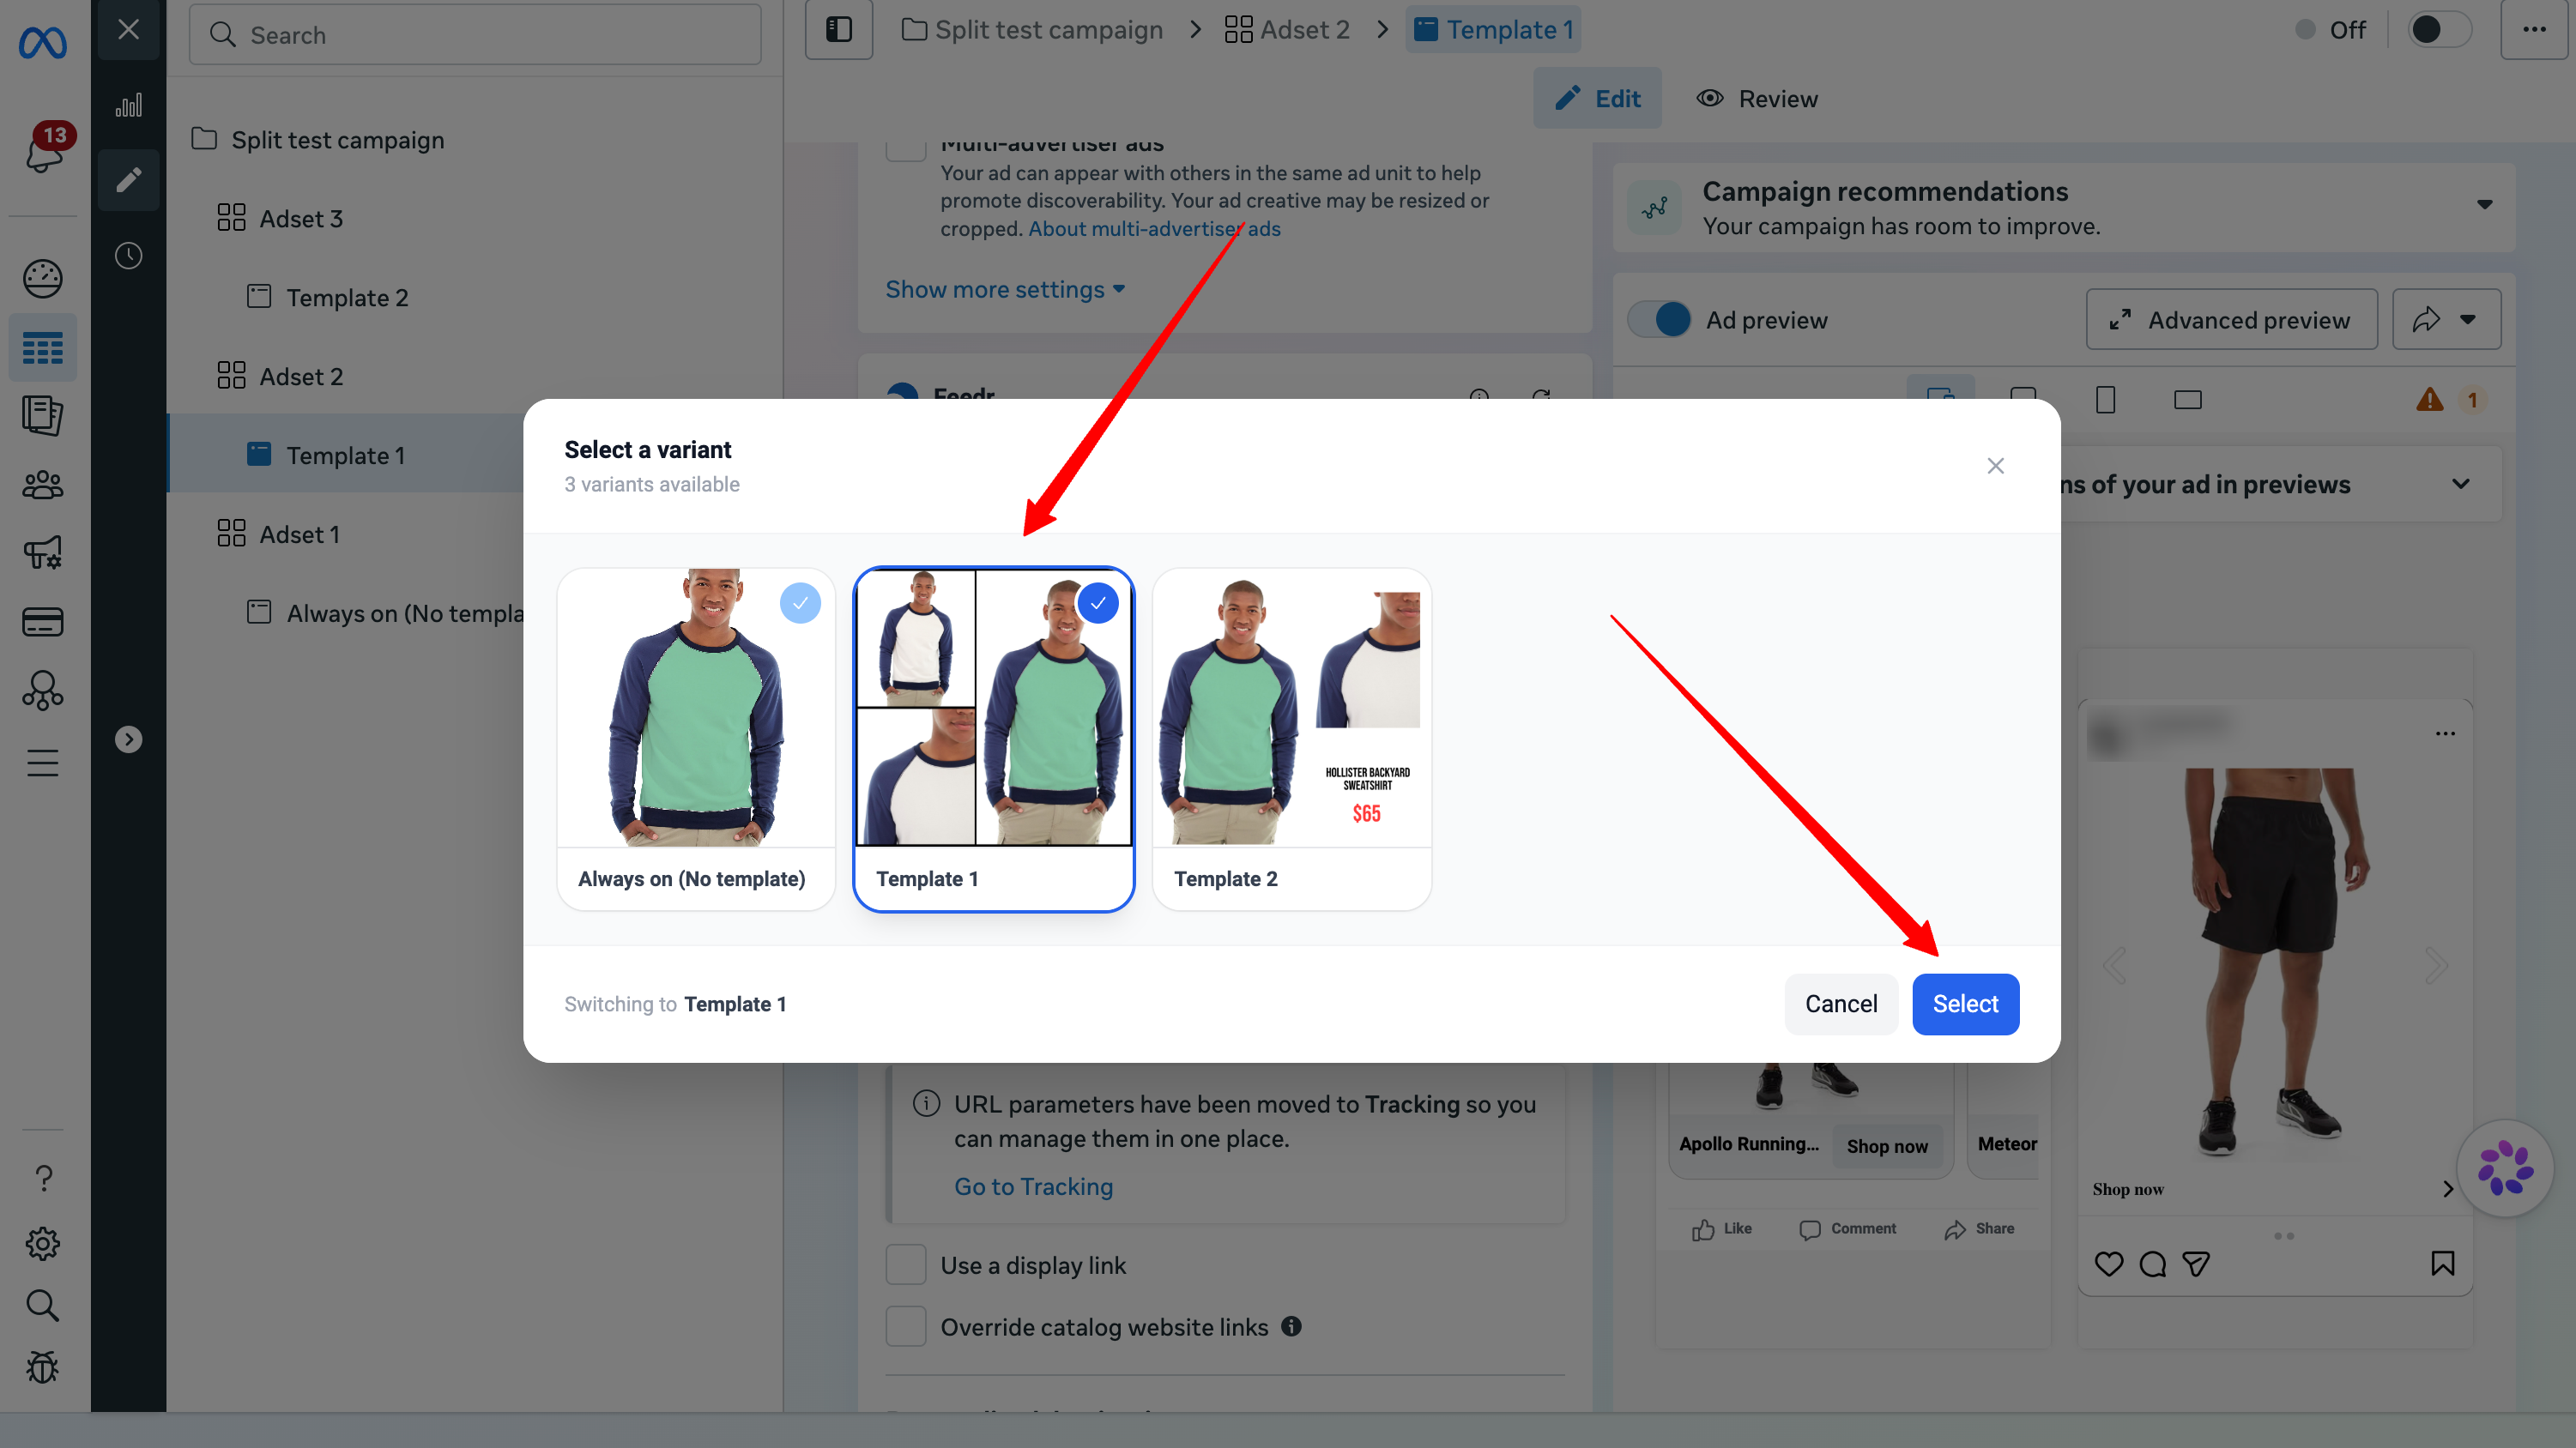Cancel the variant selection
This screenshot has width=2576, height=1448.
click(1841, 1004)
